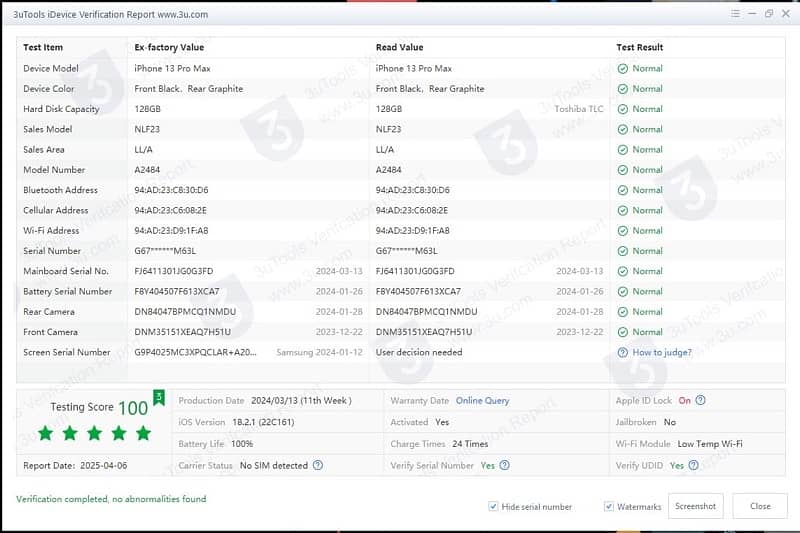800x533 pixels.
Task: Open the Online Query warranty link
Action: point(483,401)
